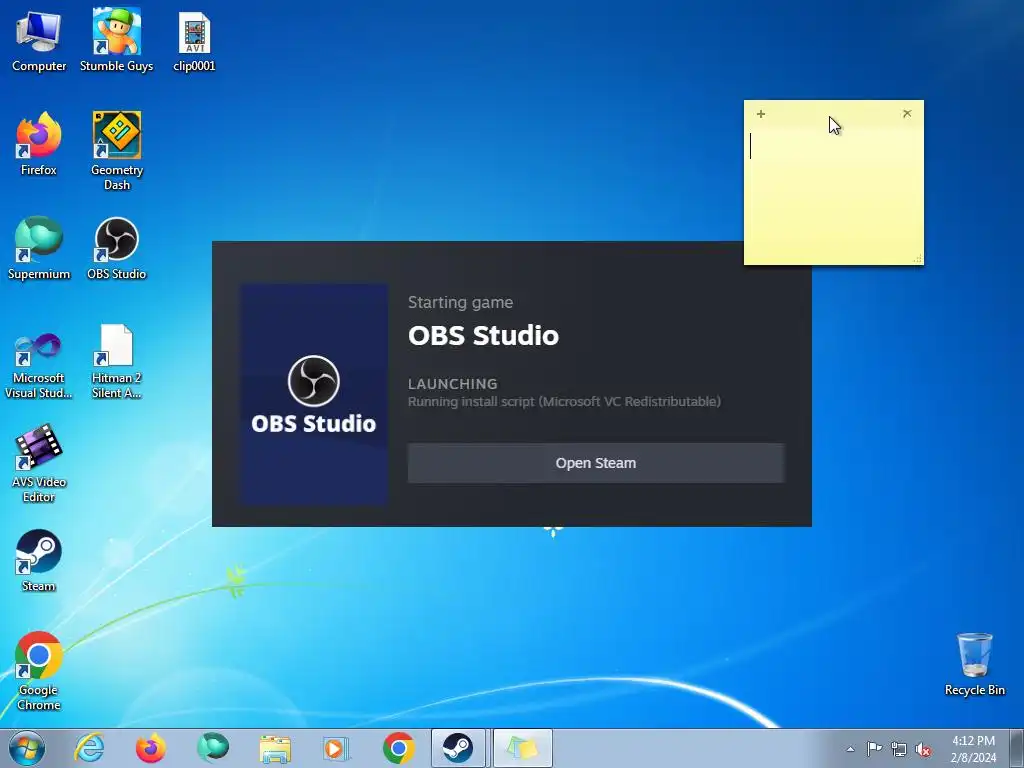
Task: Select the Hitman 2 Silent Assassin shortcut
Action: (117, 361)
